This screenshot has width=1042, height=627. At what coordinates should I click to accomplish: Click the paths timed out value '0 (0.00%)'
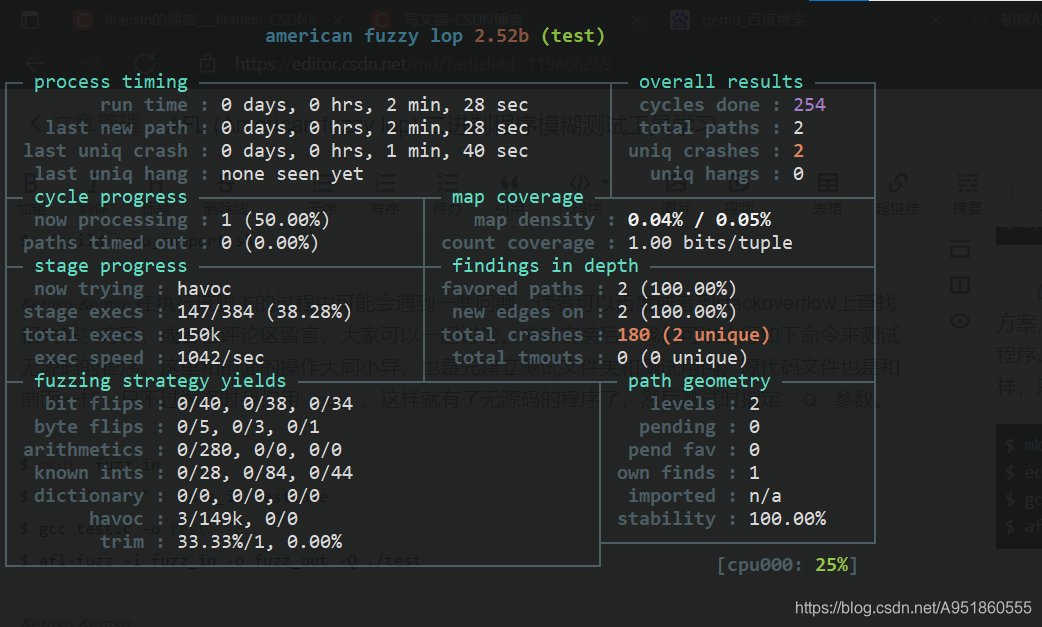pyautogui.click(x=270, y=243)
